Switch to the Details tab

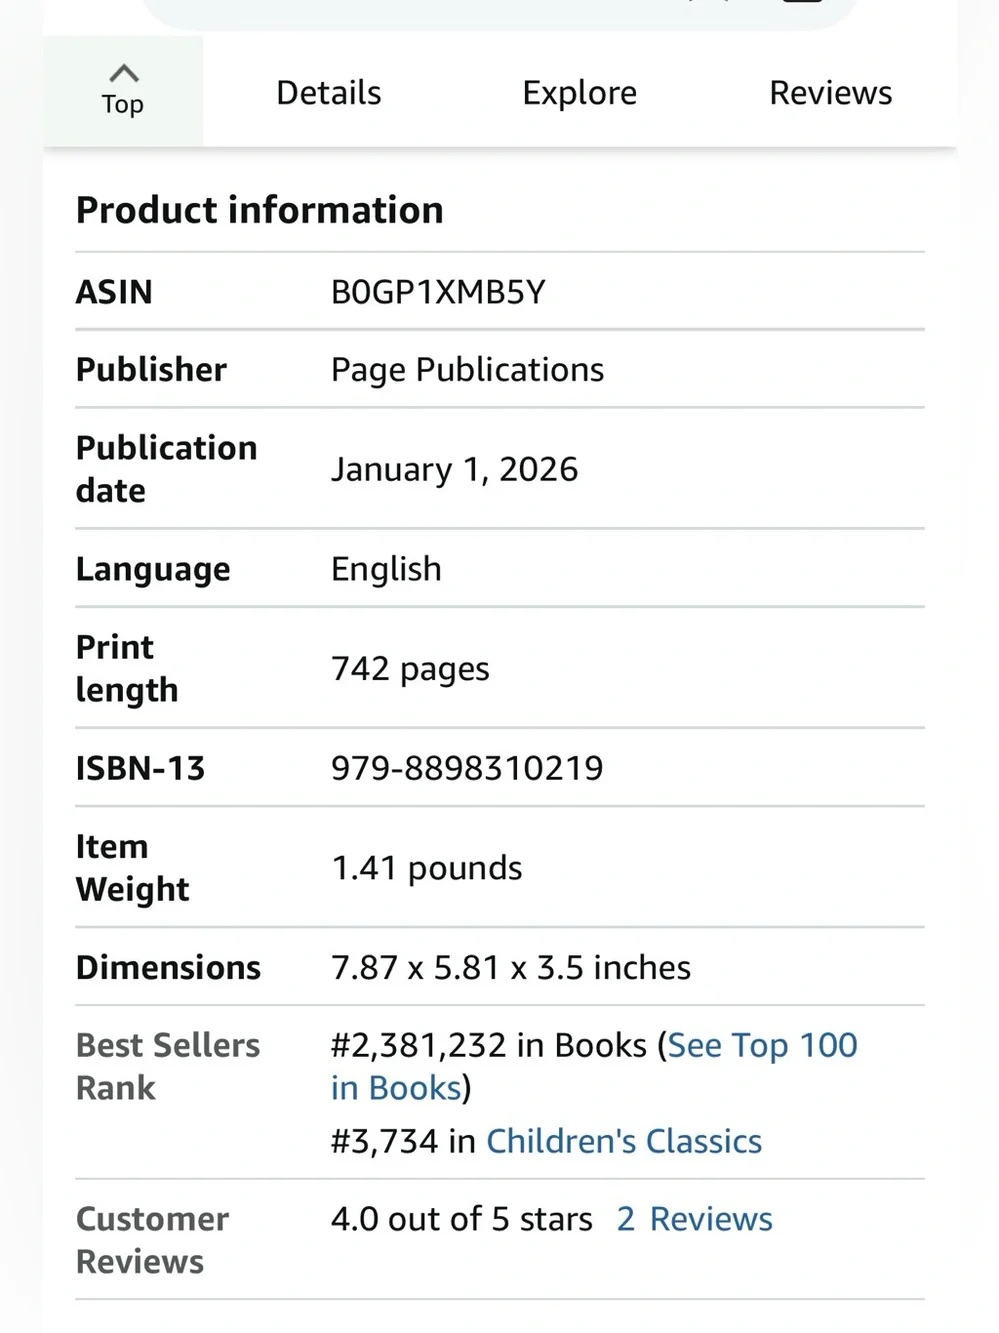click(329, 93)
